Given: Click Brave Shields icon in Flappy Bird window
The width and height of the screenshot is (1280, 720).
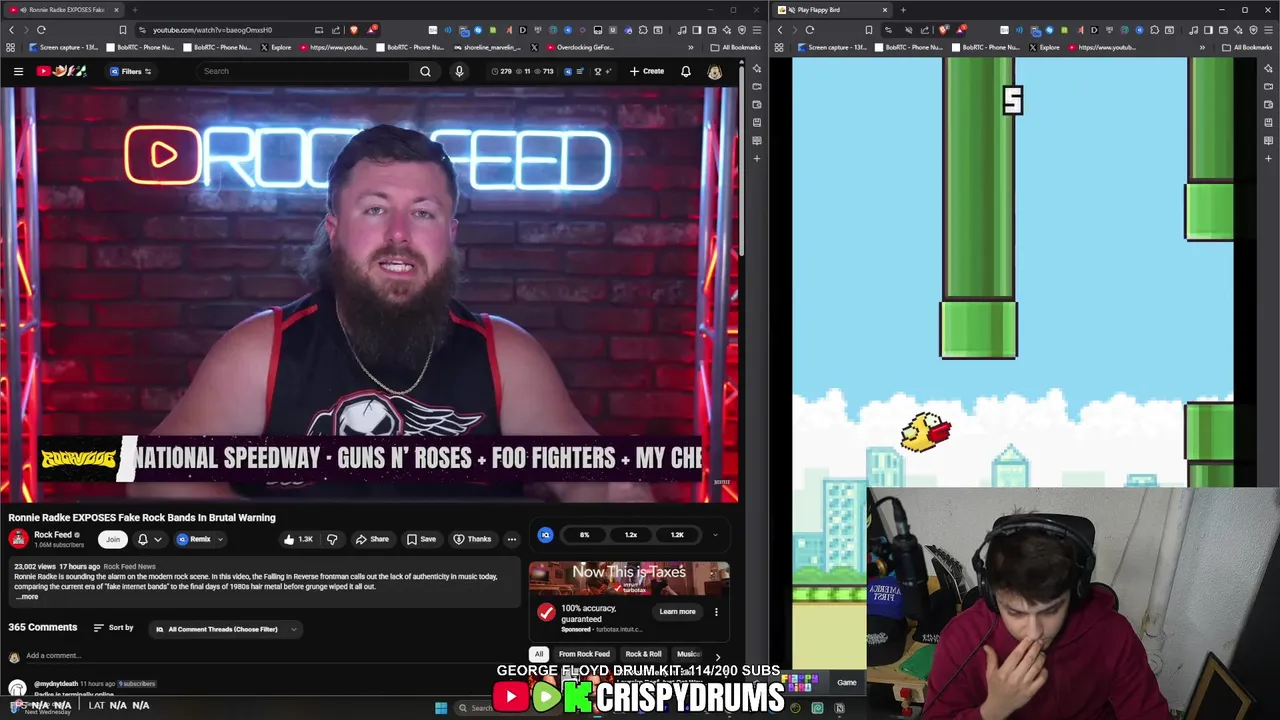Looking at the screenshot, I should [942, 30].
